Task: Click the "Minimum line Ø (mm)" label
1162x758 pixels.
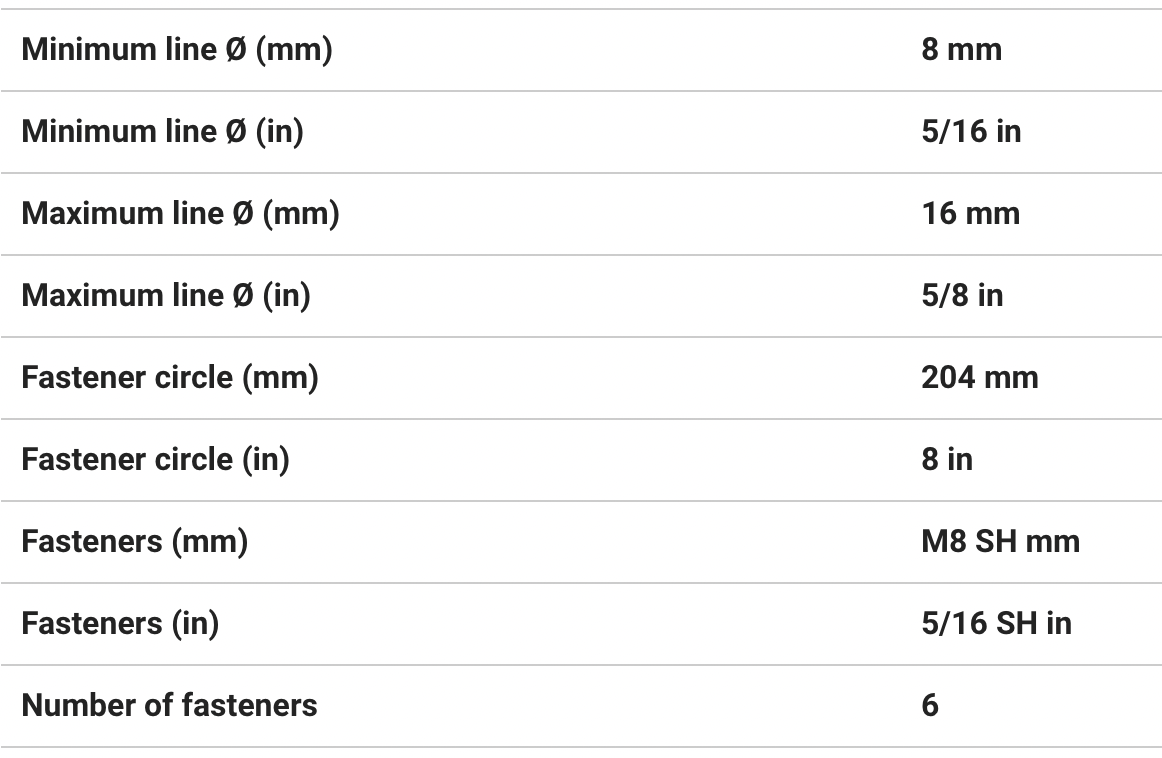Action: click(176, 50)
